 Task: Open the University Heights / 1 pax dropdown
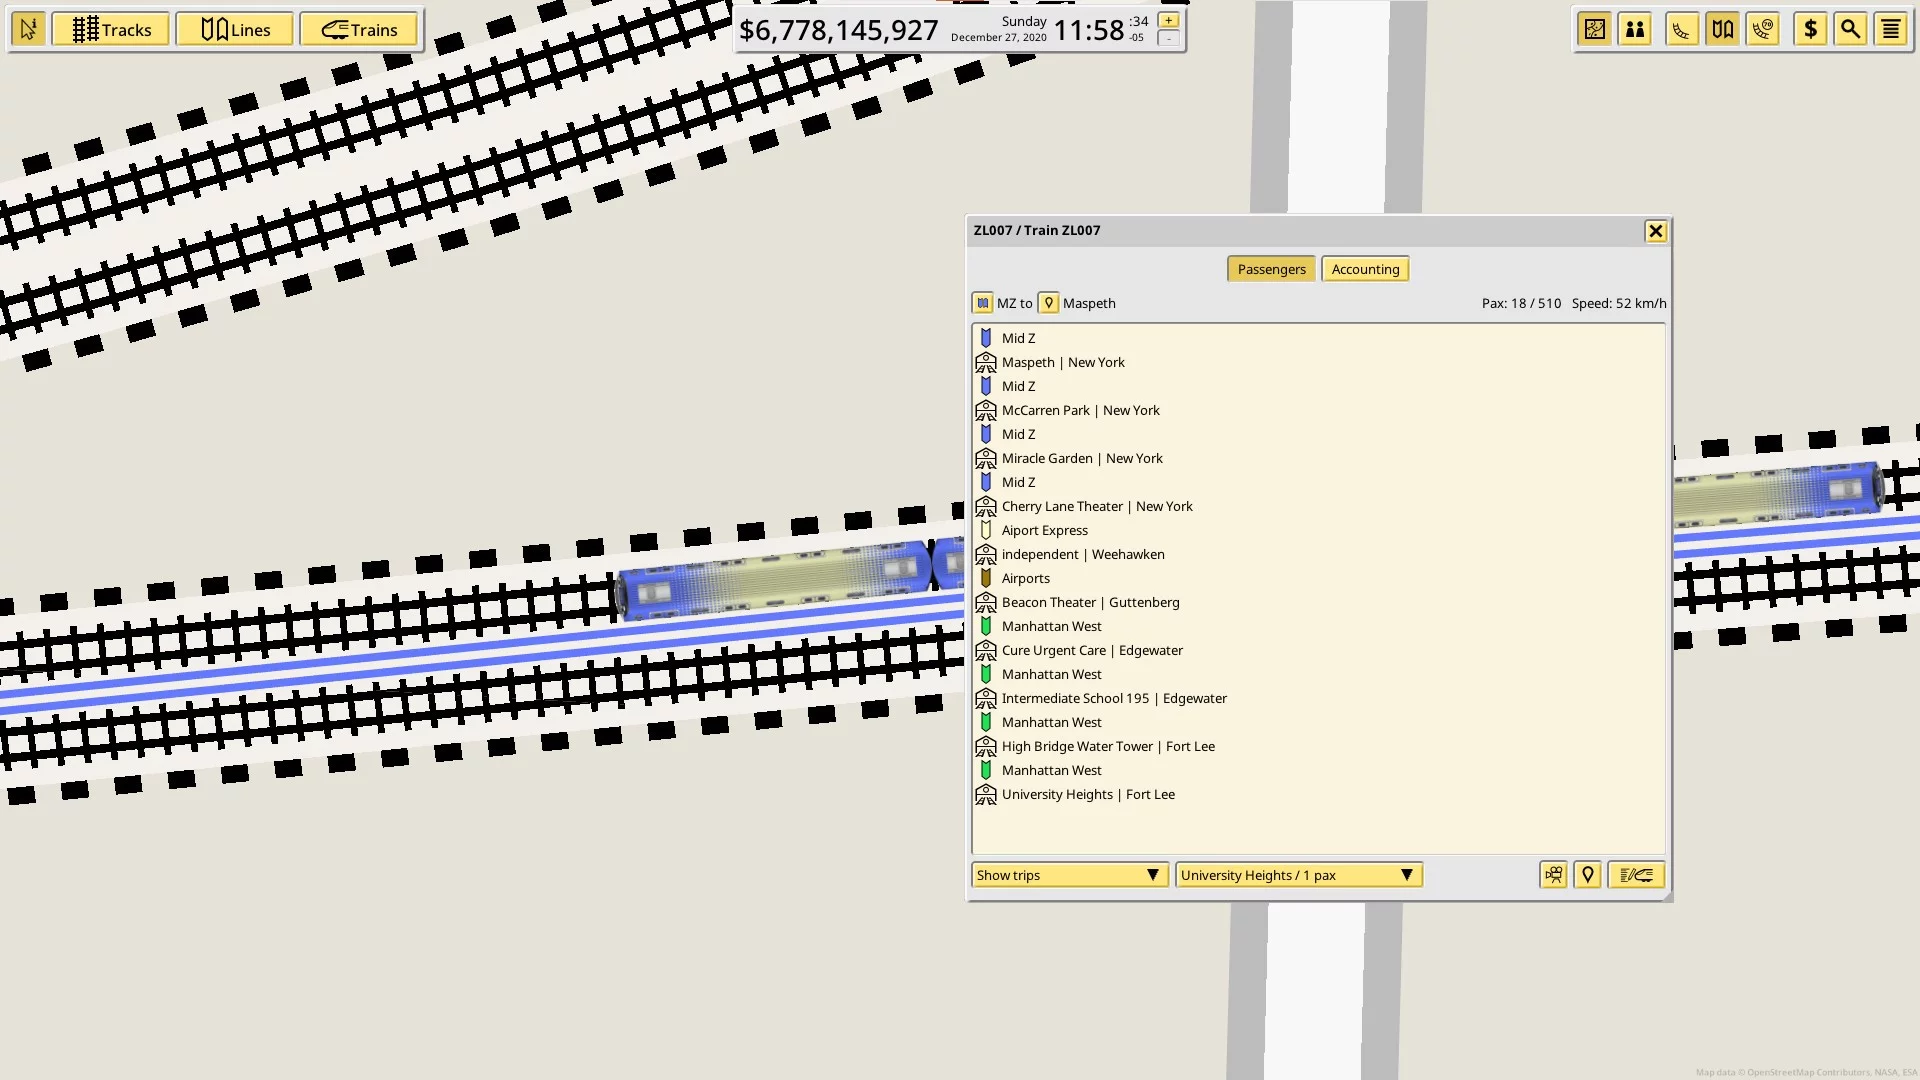1298,875
